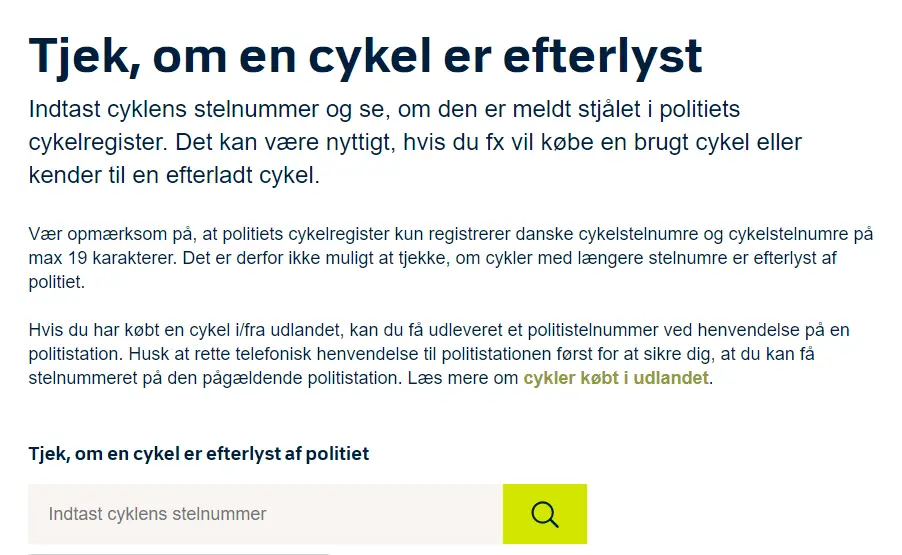This screenshot has height=555, width=902.
Task: Click the form label "Tjek, om en cykel er efterlyst af politiet"
Action: click(x=198, y=454)
